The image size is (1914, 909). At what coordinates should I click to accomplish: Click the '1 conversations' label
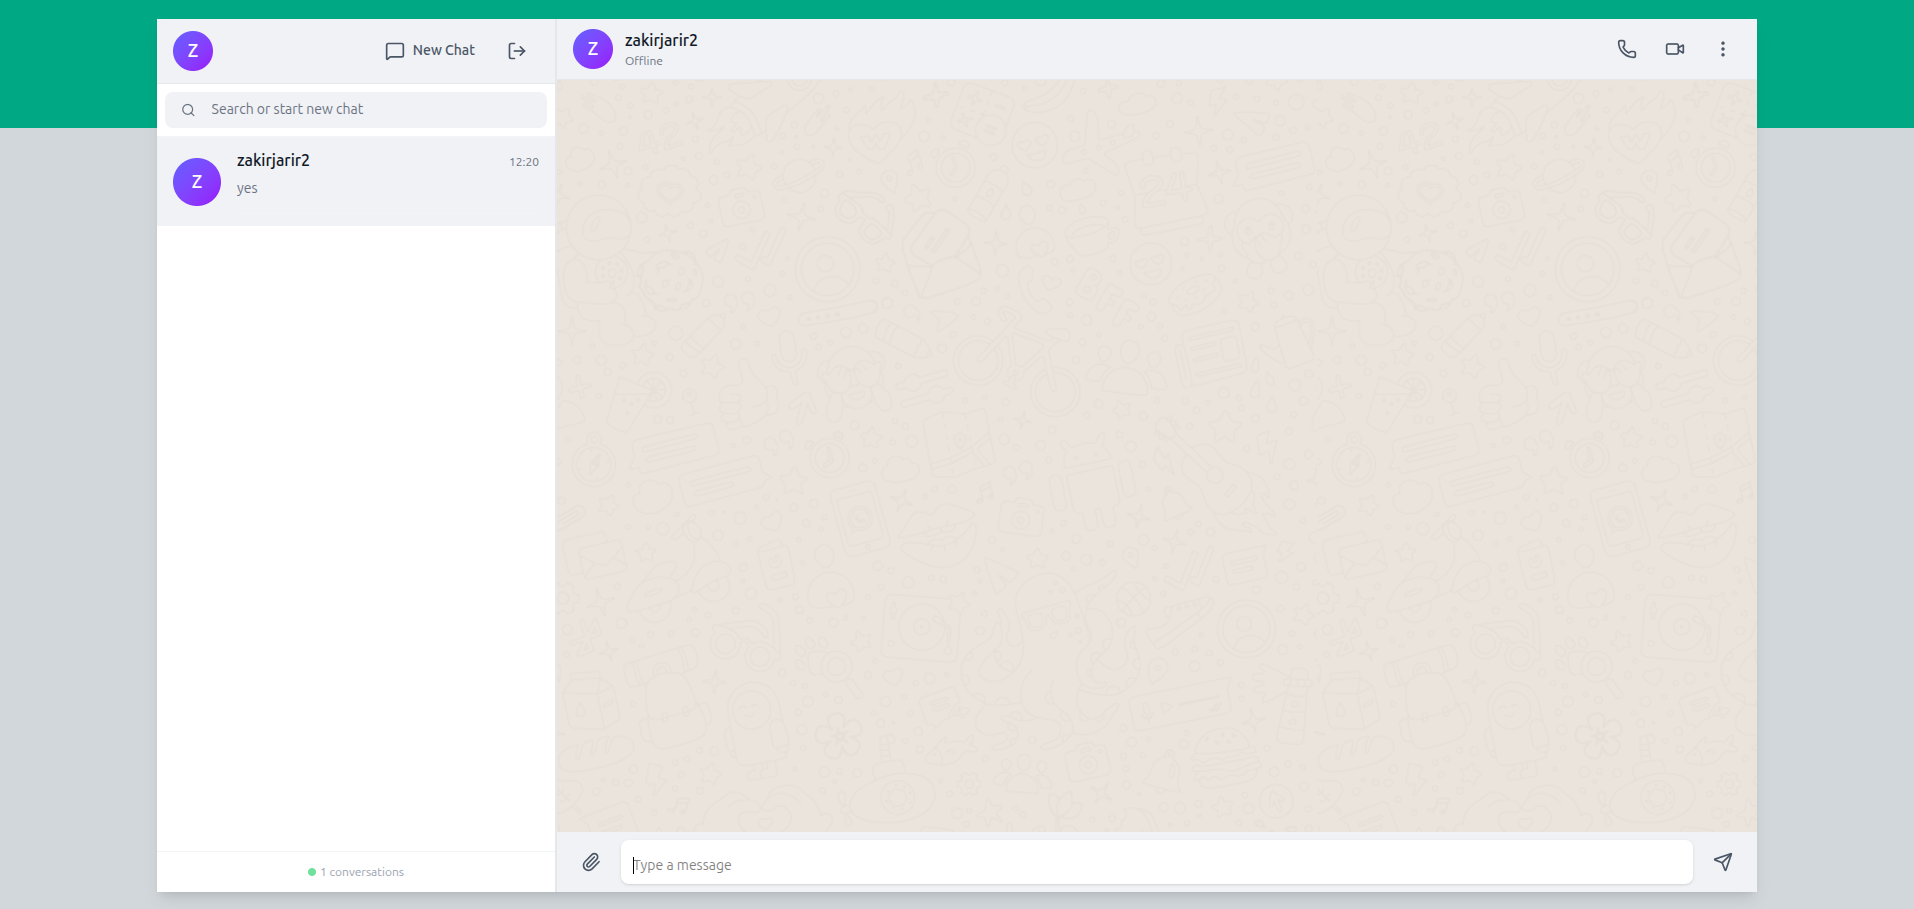(x=355, y=871)
